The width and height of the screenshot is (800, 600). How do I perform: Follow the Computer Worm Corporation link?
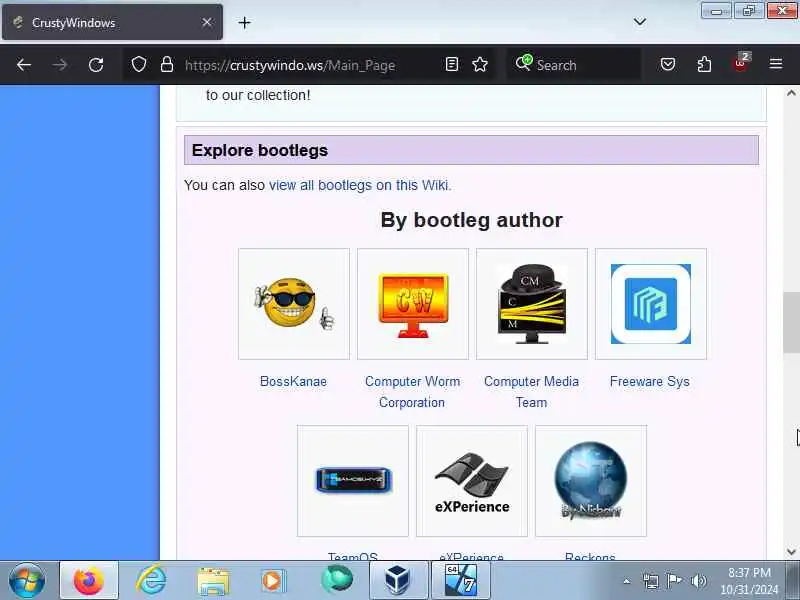pos(412,392)
